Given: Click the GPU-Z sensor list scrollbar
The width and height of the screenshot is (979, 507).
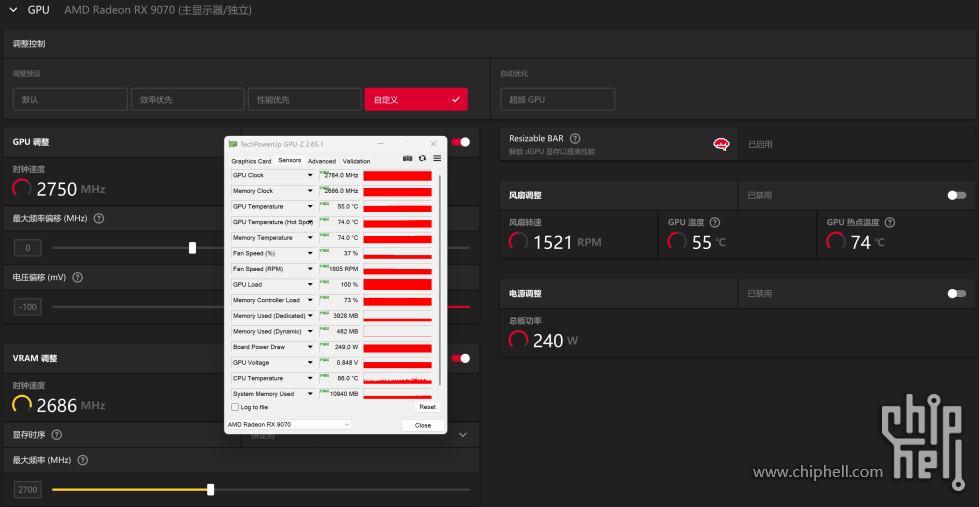Looking at the screenshot, I should [x=441, y=280].
